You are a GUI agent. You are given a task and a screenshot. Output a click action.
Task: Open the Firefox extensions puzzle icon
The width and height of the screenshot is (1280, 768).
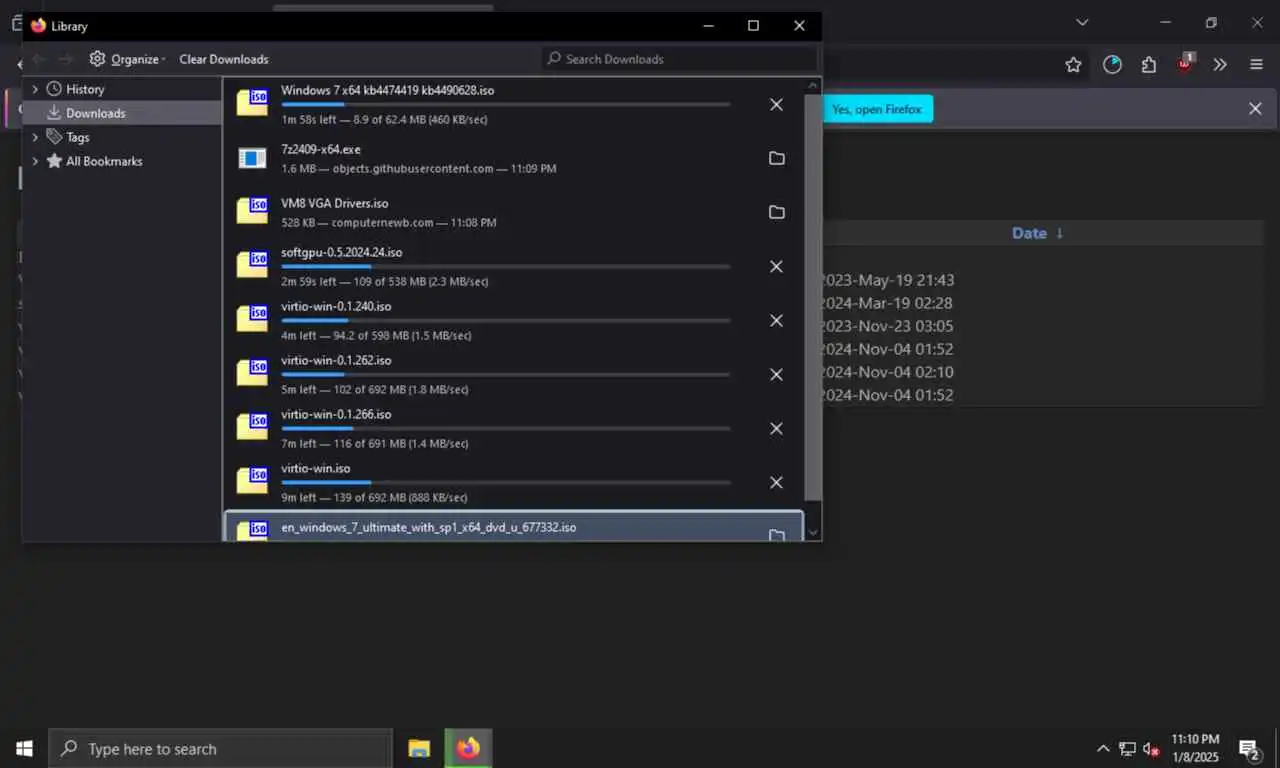click(x=1149, y=65)
